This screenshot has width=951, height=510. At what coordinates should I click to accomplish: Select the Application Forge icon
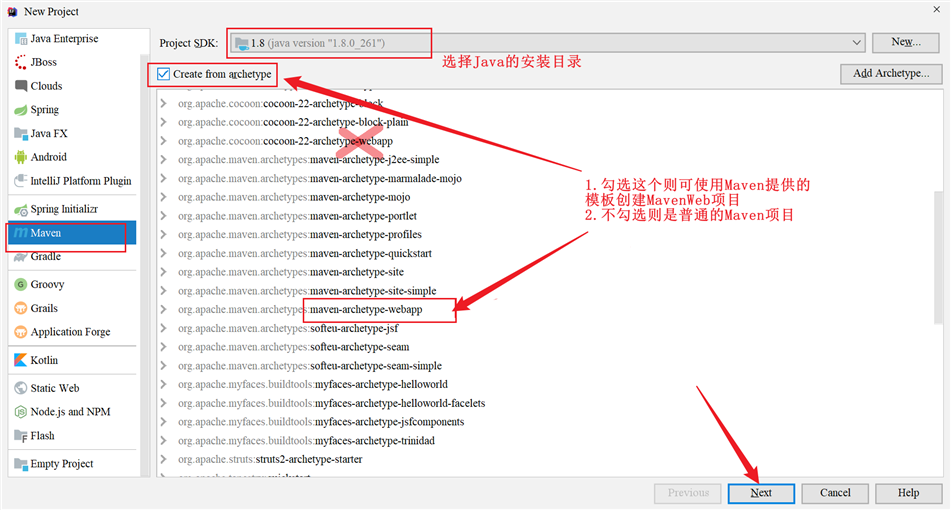[21, 332]
